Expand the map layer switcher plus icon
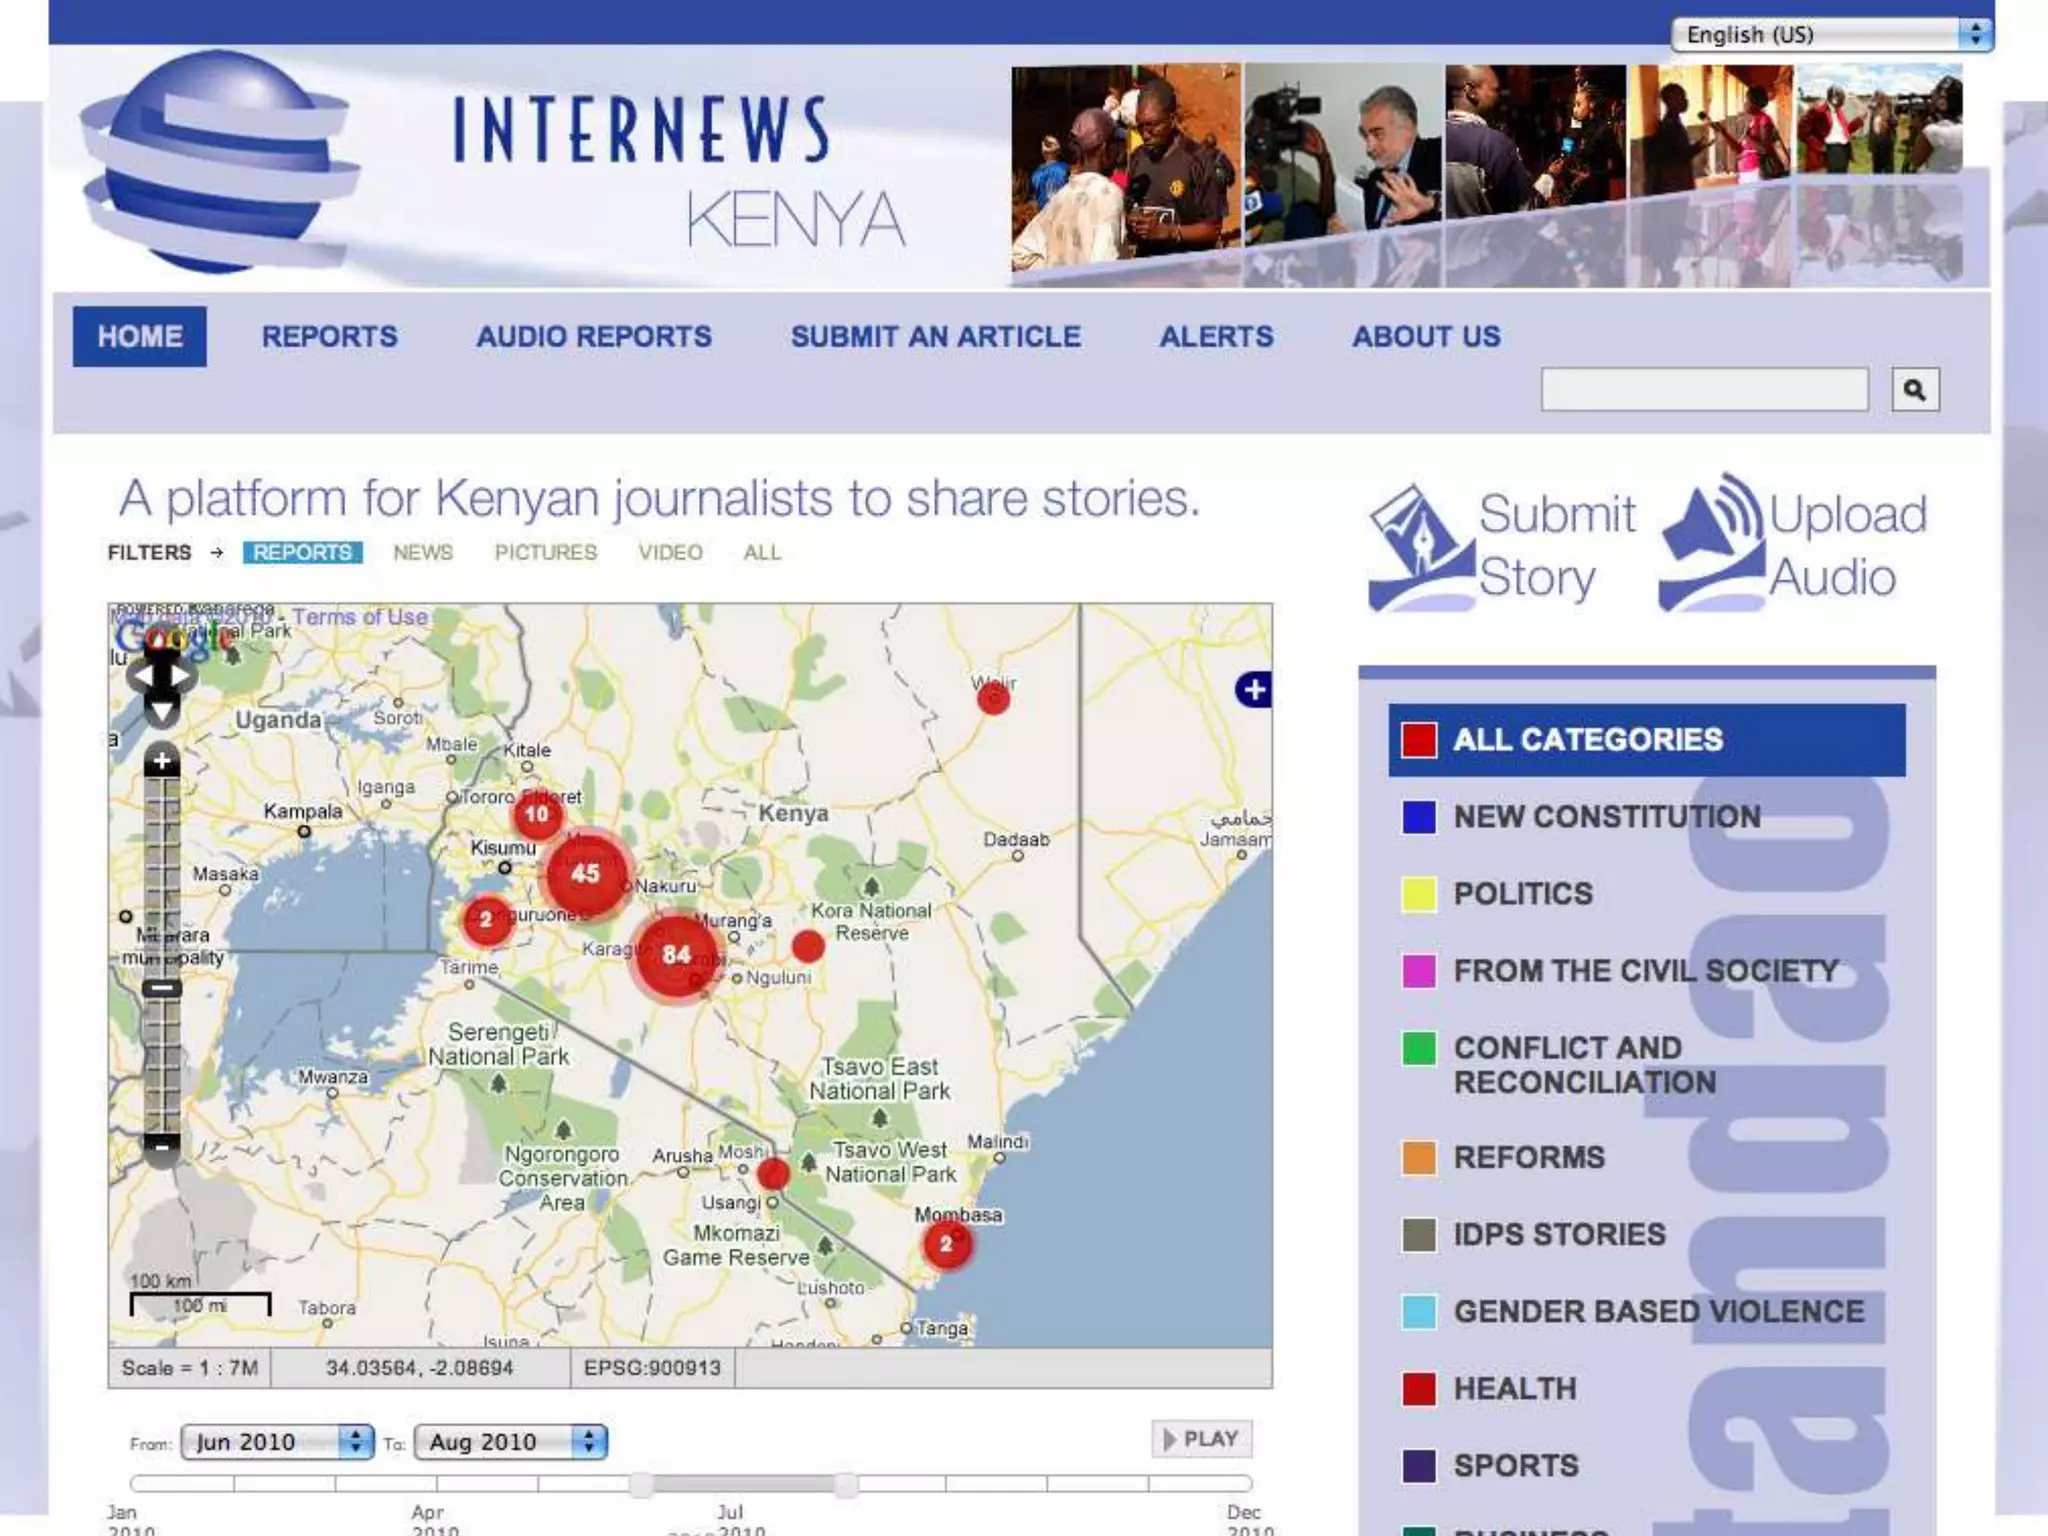Image resolution: width=2048 pixels, height=1536 pixels. tap(1254, 689)
